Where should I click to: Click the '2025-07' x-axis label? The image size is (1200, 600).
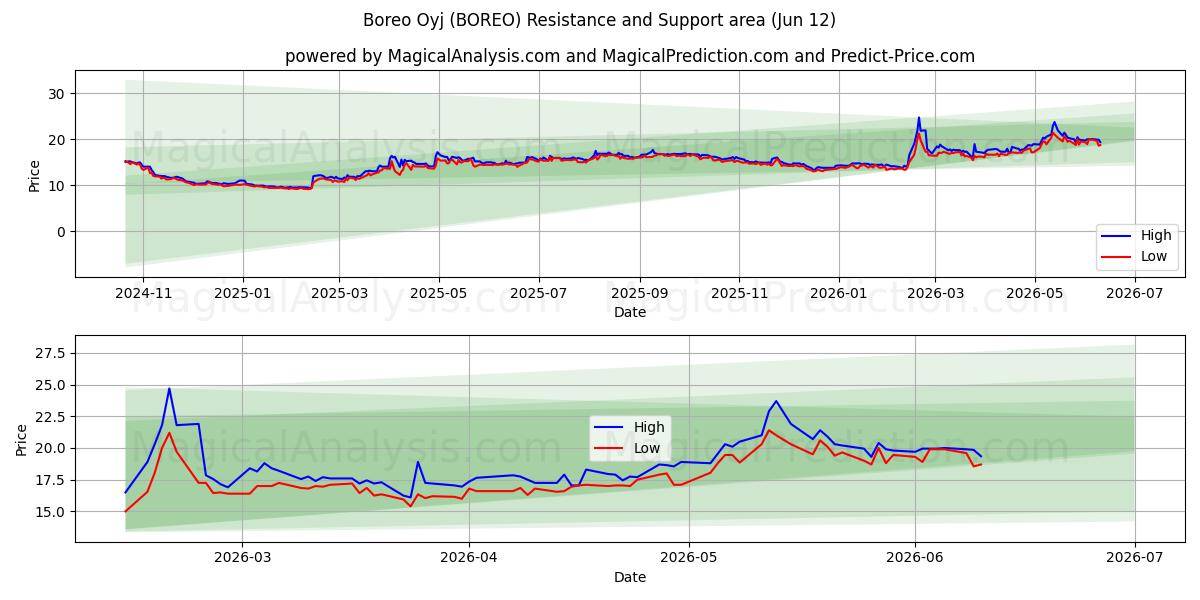pyautogui.click(x=539, y=293)
